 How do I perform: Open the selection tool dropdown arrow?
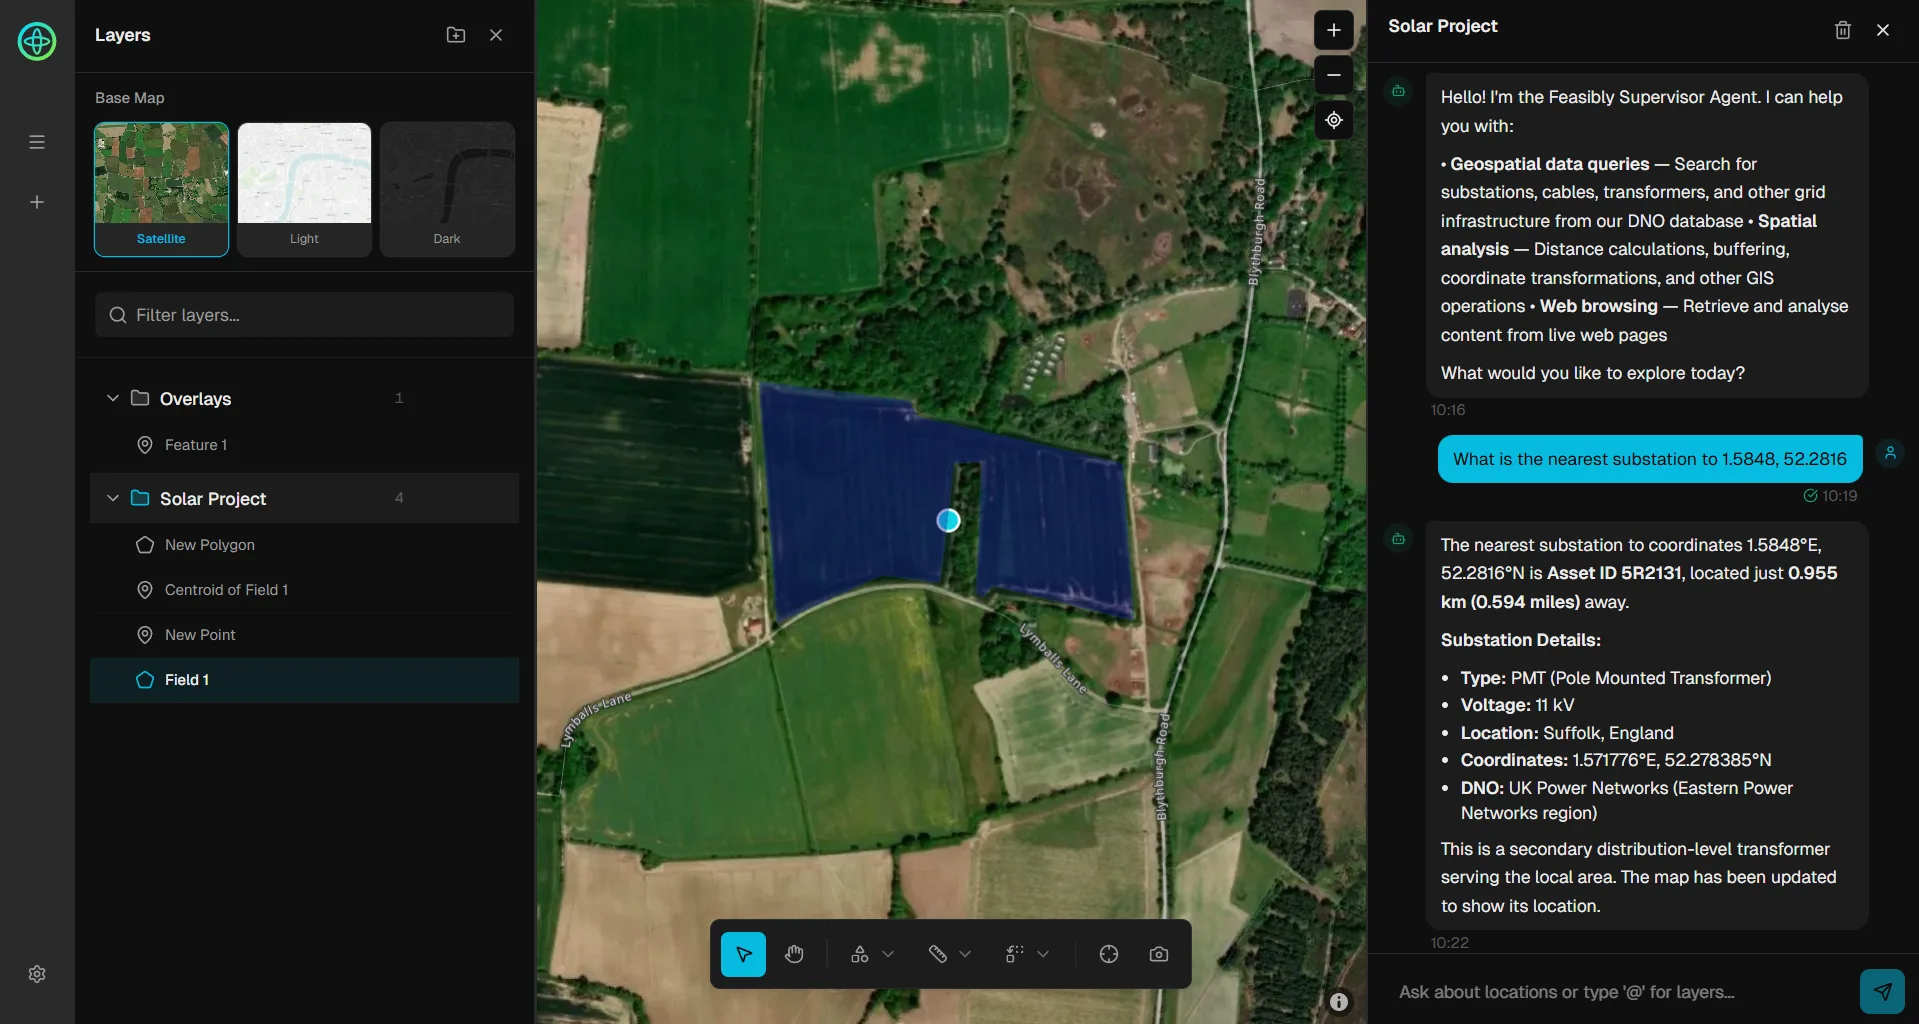click(x=1043, y=954)
